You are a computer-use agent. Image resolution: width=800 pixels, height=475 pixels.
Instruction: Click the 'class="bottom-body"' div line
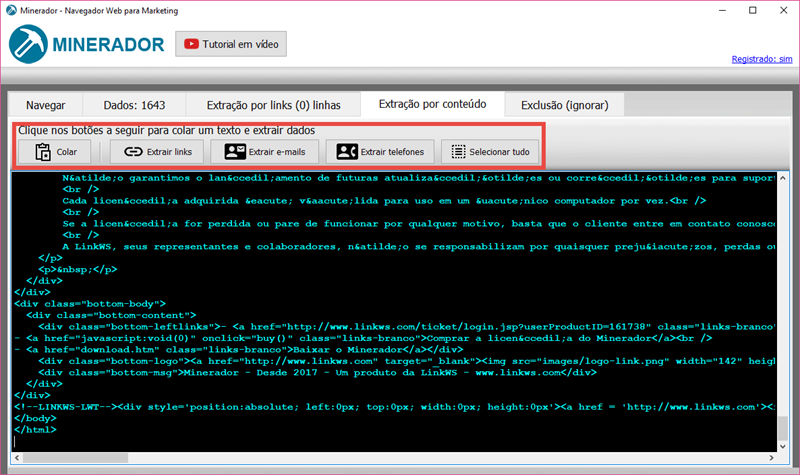[90, 304]
